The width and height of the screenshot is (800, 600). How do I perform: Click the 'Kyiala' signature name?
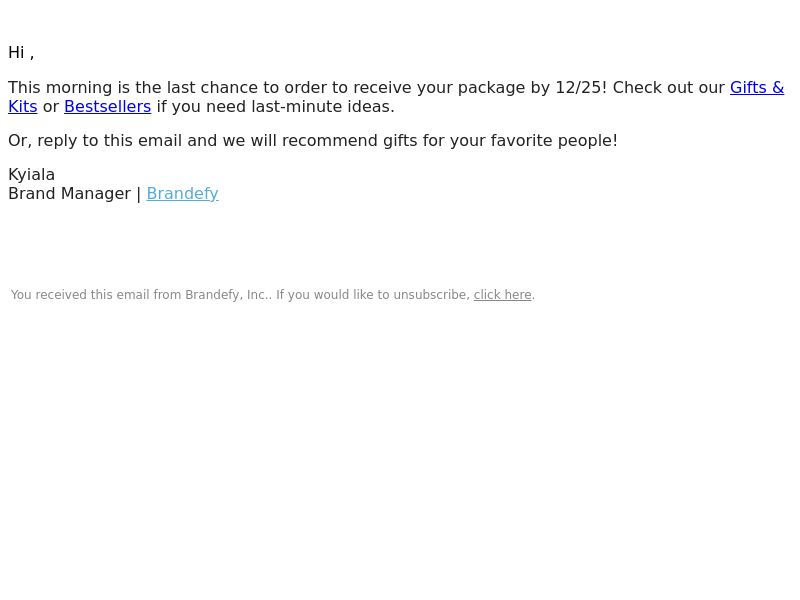click(x=31, y=175)
